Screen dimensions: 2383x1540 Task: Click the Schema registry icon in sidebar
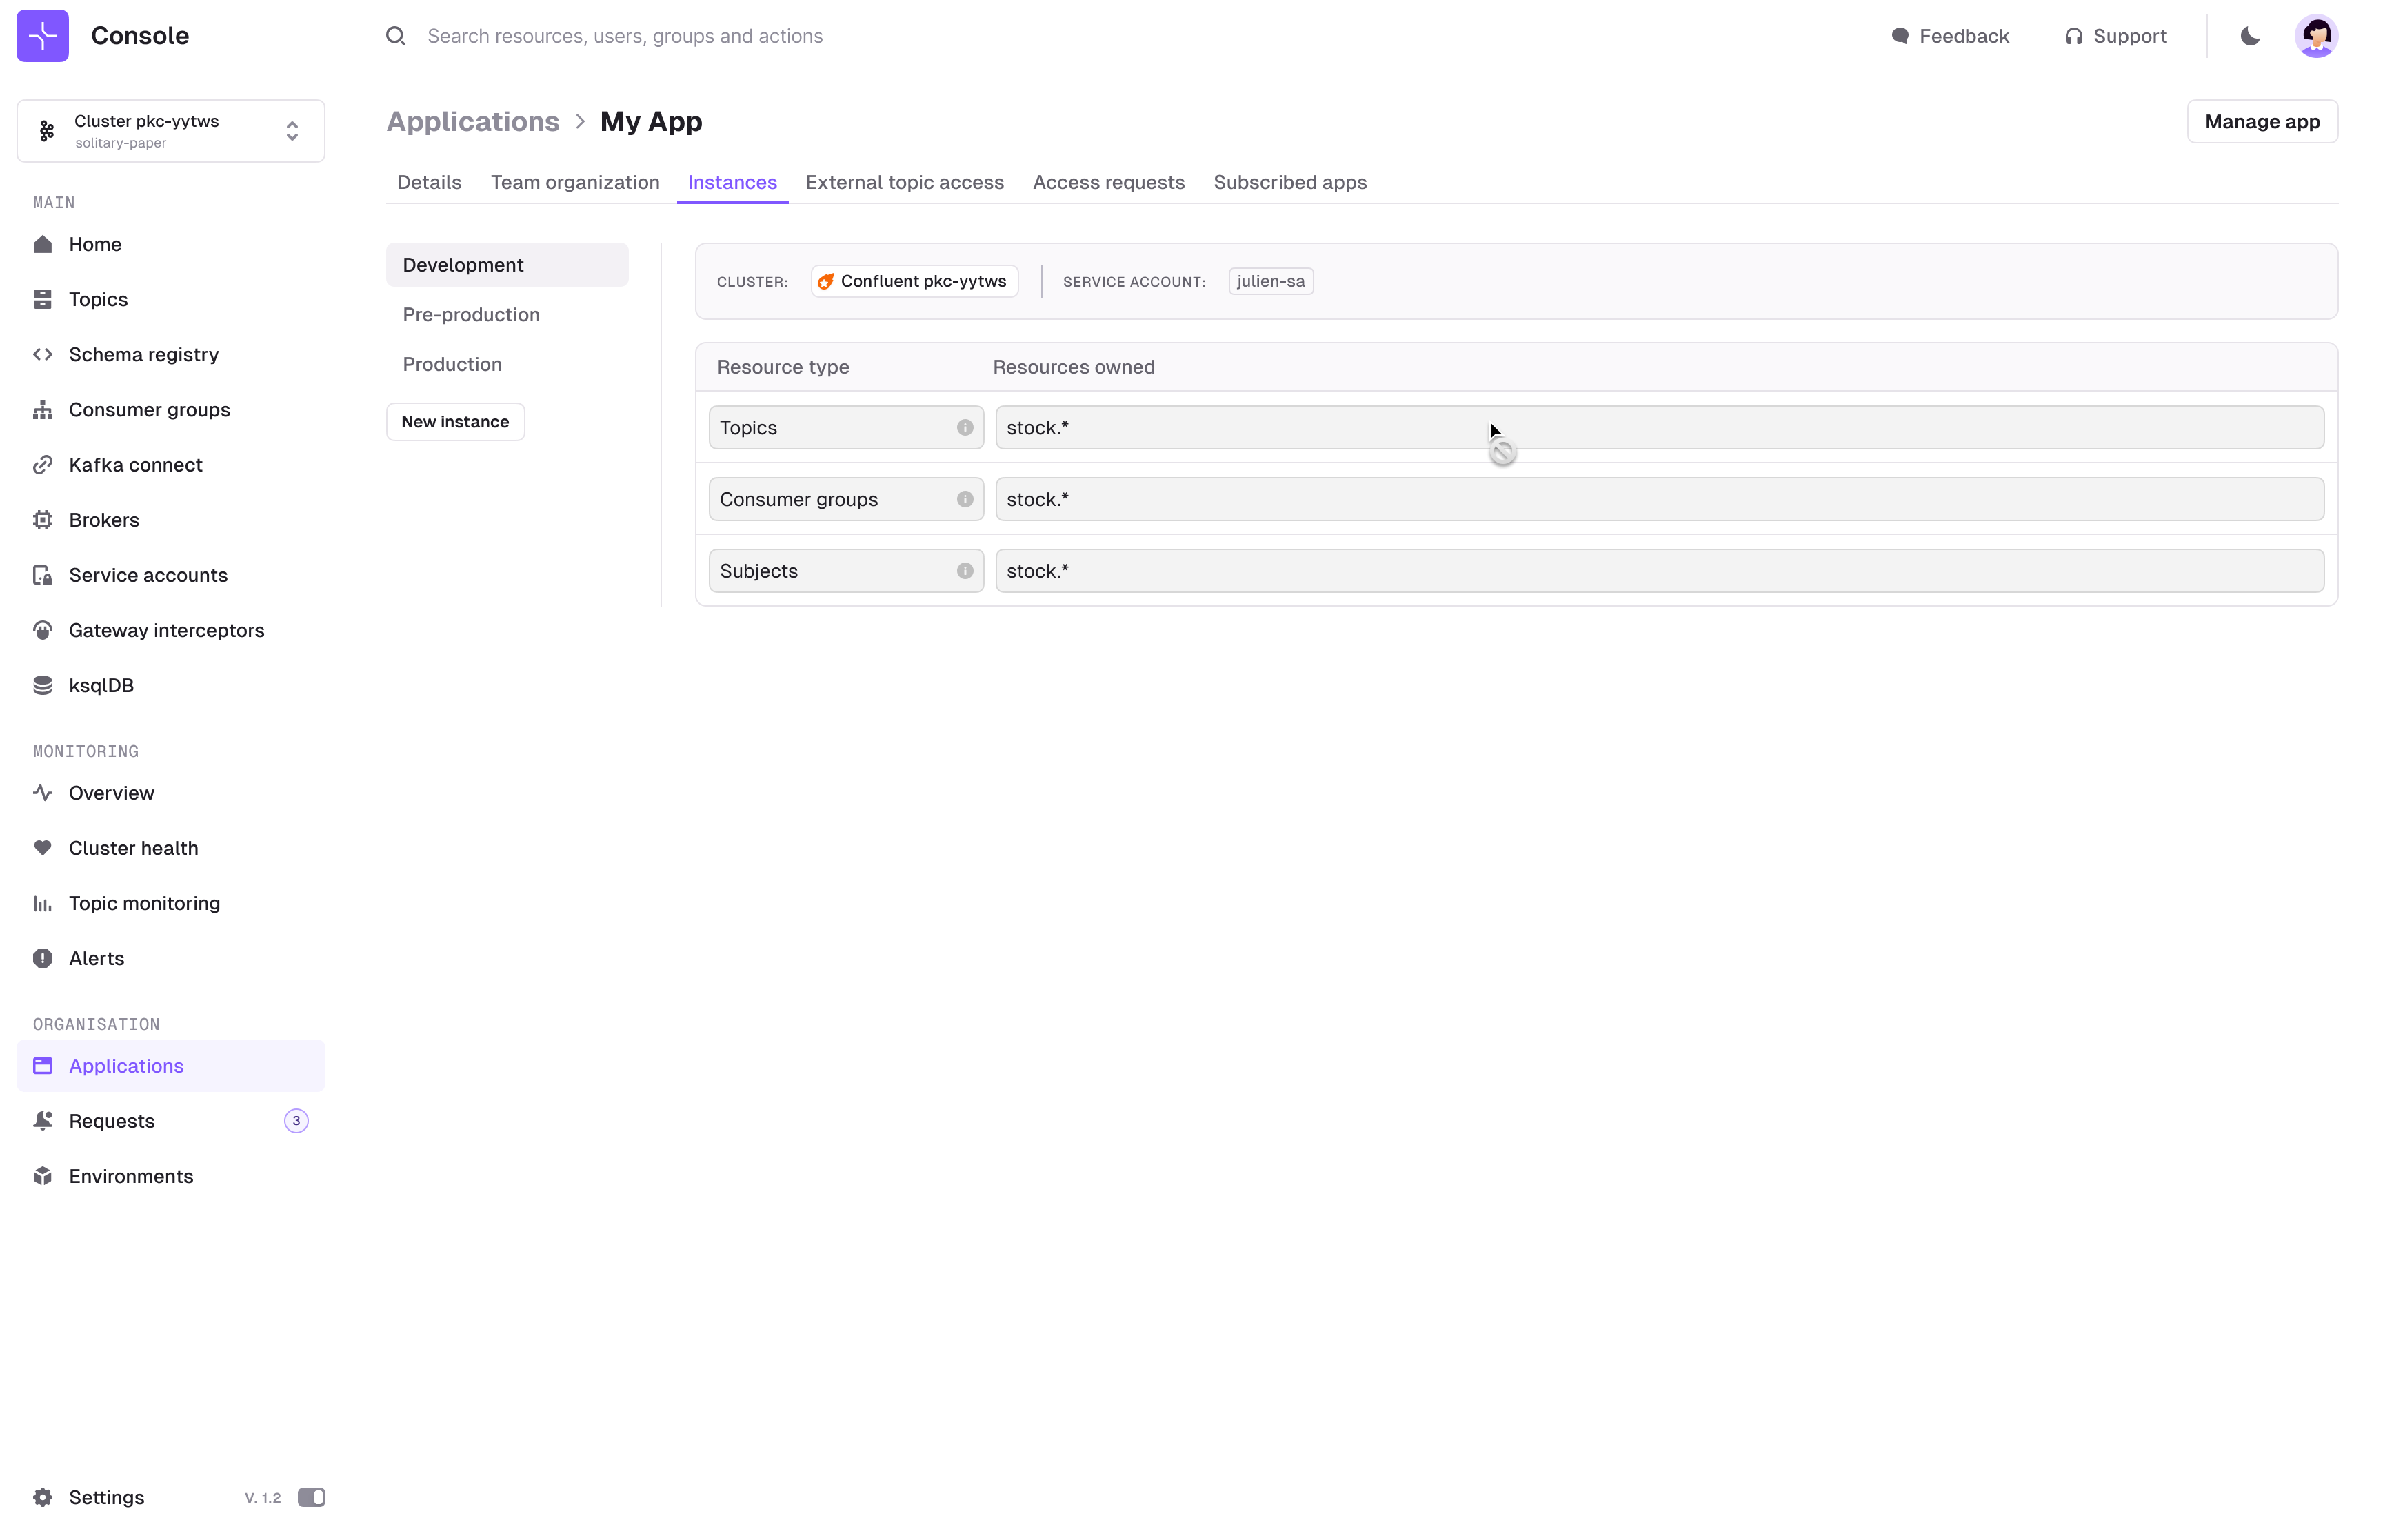pos(43,354)
